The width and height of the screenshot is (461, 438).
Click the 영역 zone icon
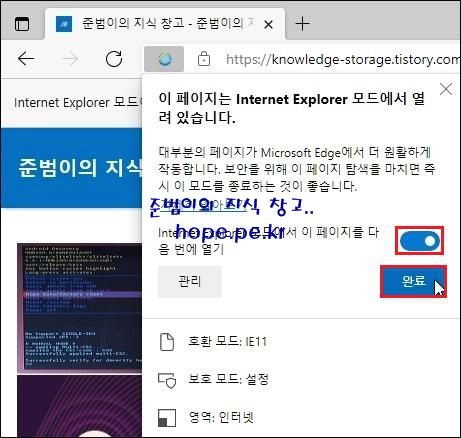[167, 418]
